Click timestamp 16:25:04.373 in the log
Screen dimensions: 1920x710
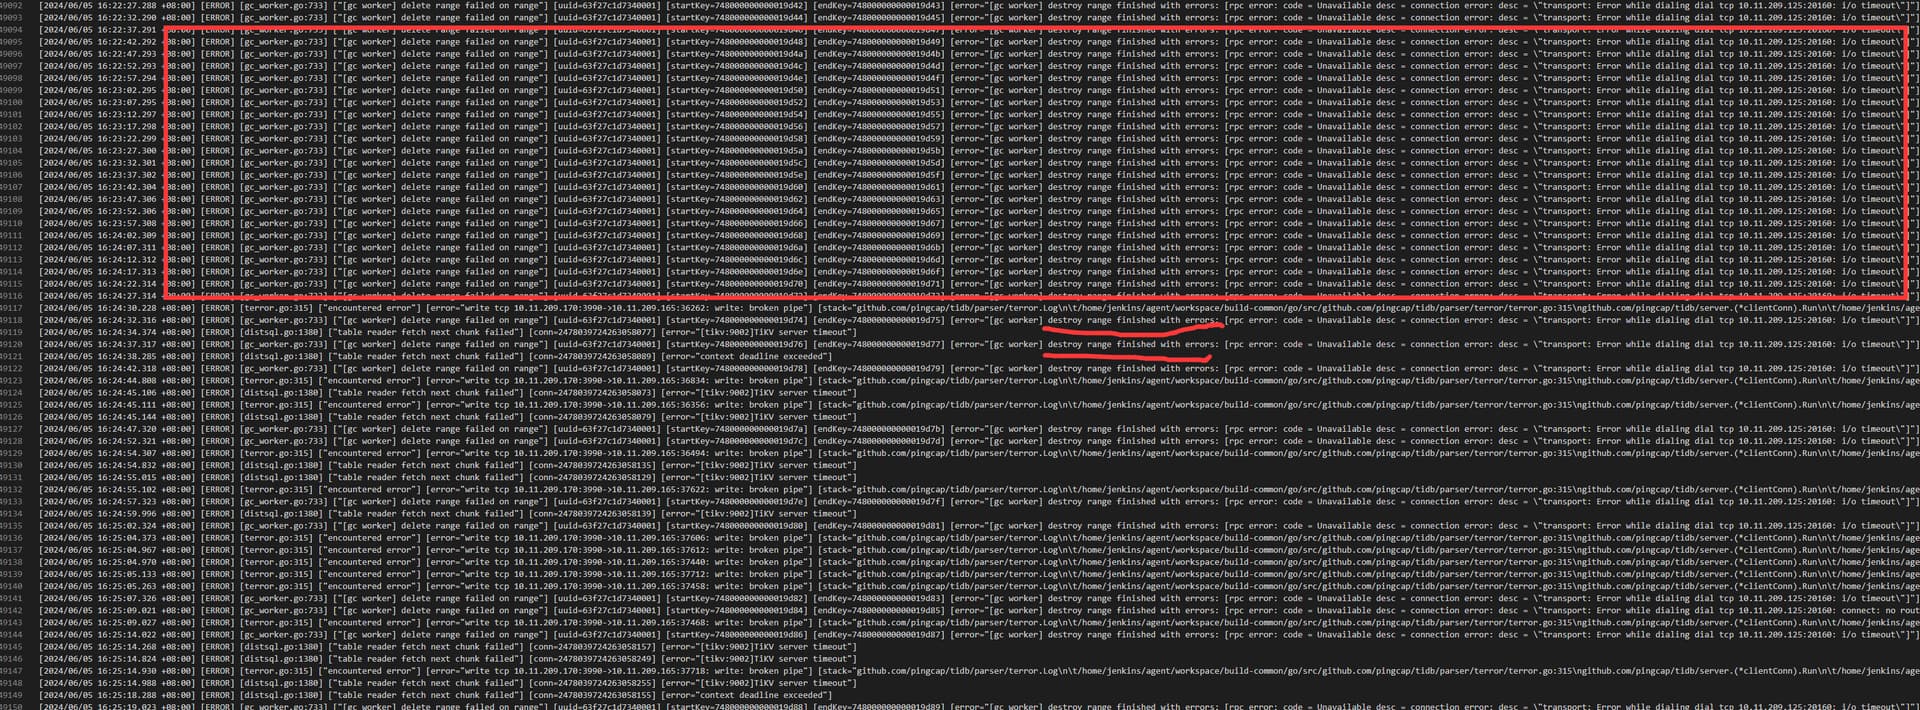pos(127,538)
